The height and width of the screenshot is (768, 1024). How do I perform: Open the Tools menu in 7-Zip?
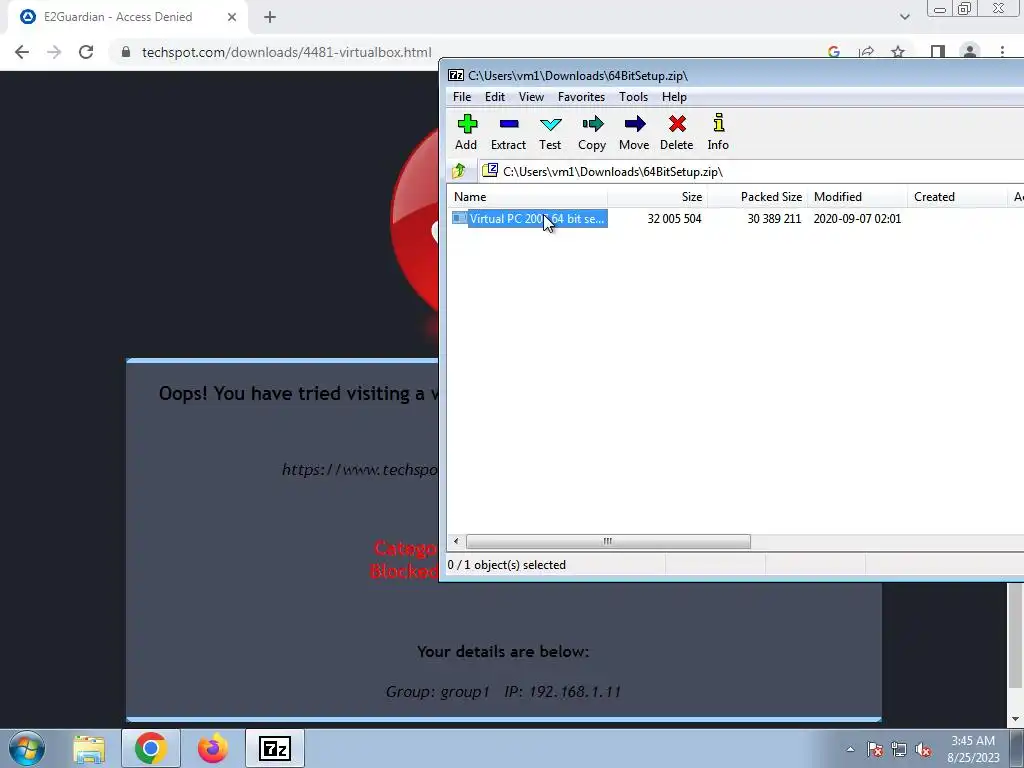[x=633, y=97]
